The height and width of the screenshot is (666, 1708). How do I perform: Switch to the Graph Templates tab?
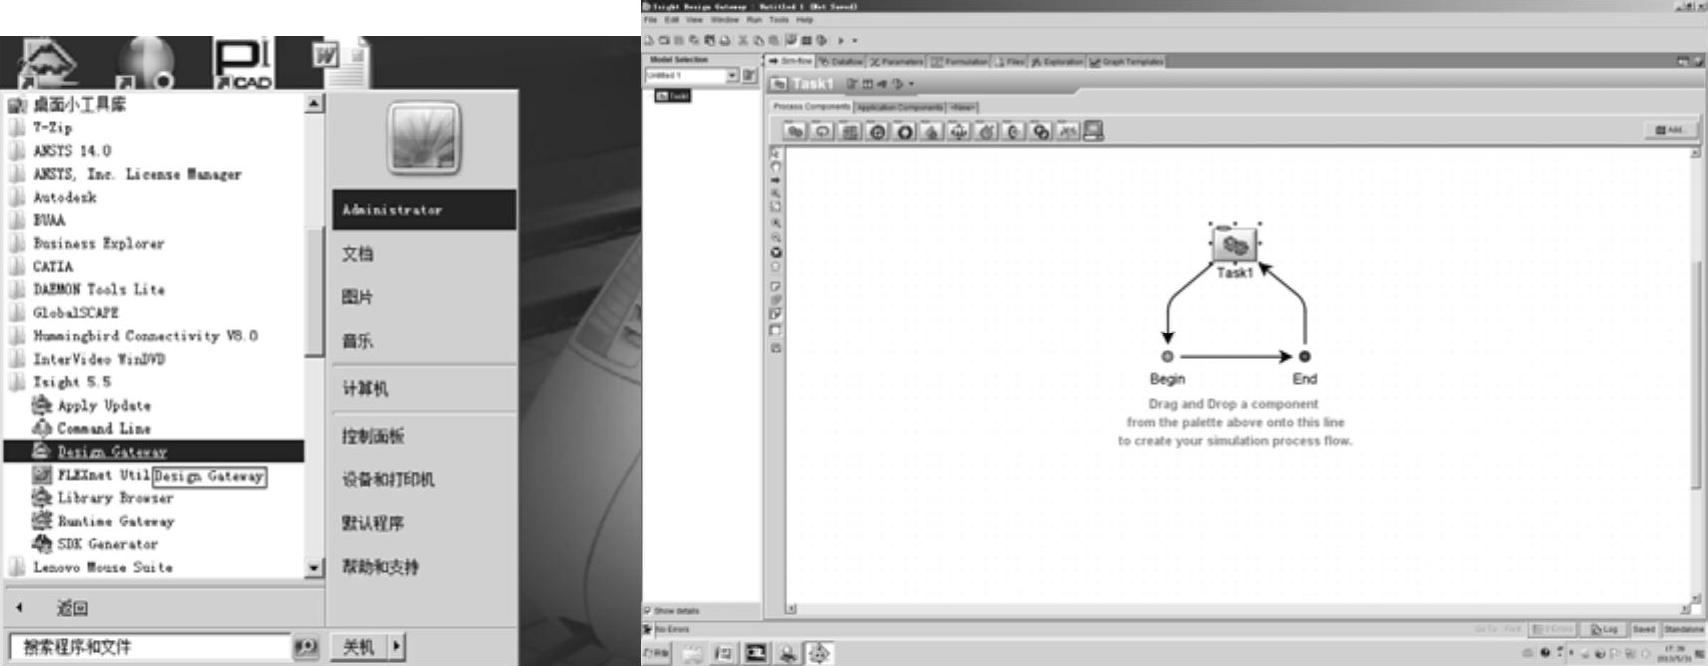click(x=1126, y=62)
